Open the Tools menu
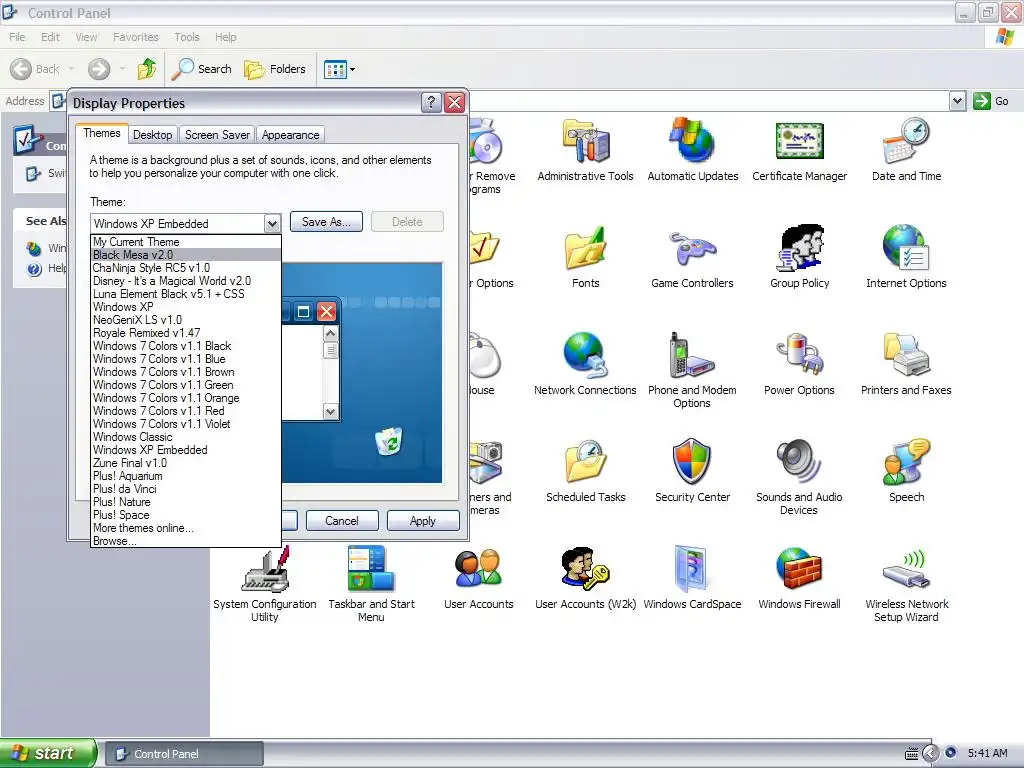The image size is (1024, 768). pyautogui.click(x=187, y=37)
